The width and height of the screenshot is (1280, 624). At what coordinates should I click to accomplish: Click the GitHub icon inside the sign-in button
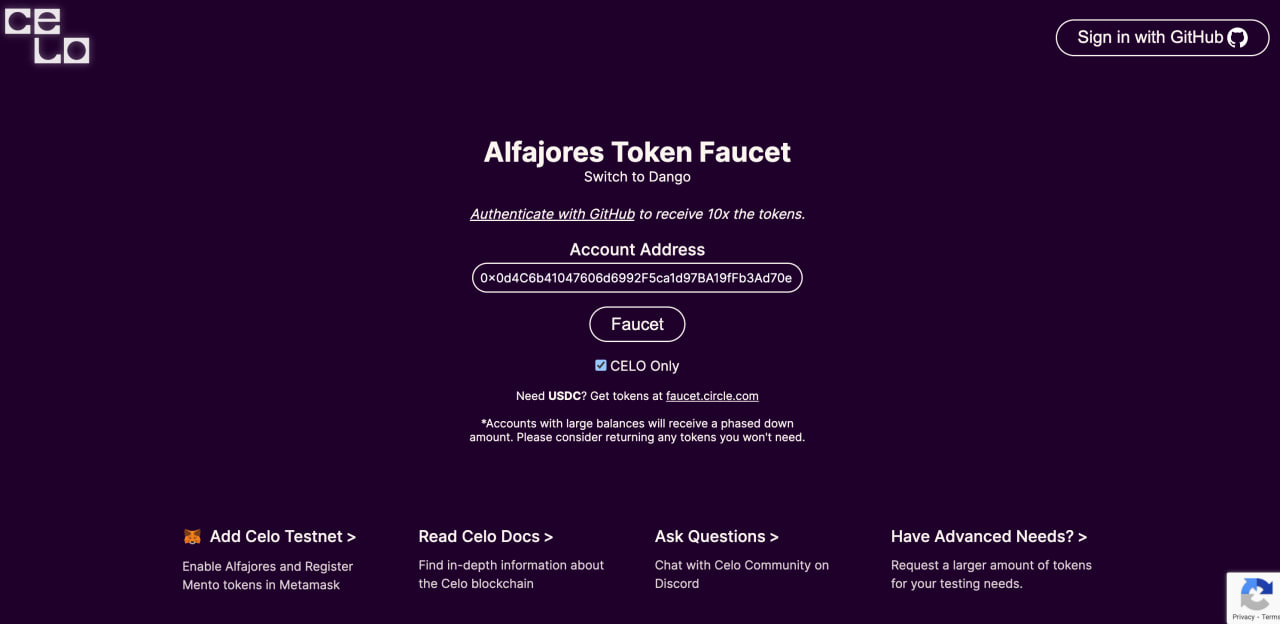[1238, 37]
